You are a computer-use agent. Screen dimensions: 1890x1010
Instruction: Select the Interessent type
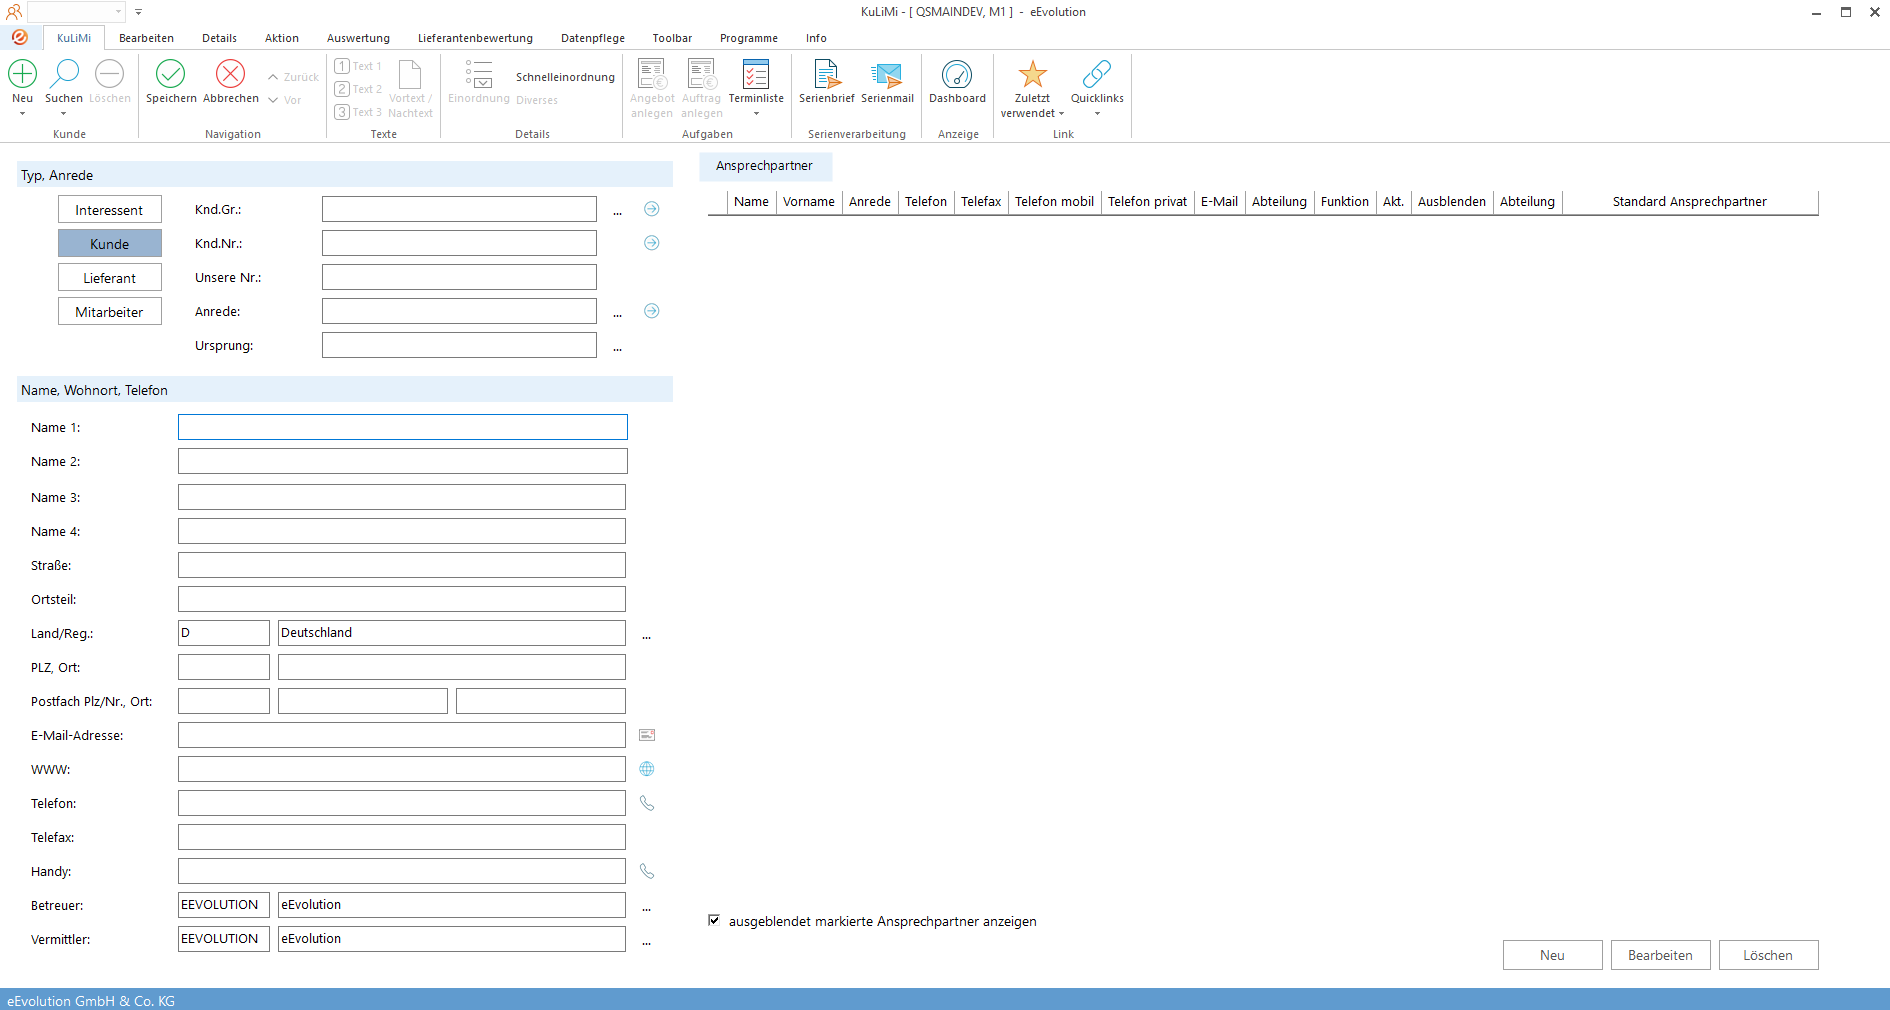pos(109,210)
